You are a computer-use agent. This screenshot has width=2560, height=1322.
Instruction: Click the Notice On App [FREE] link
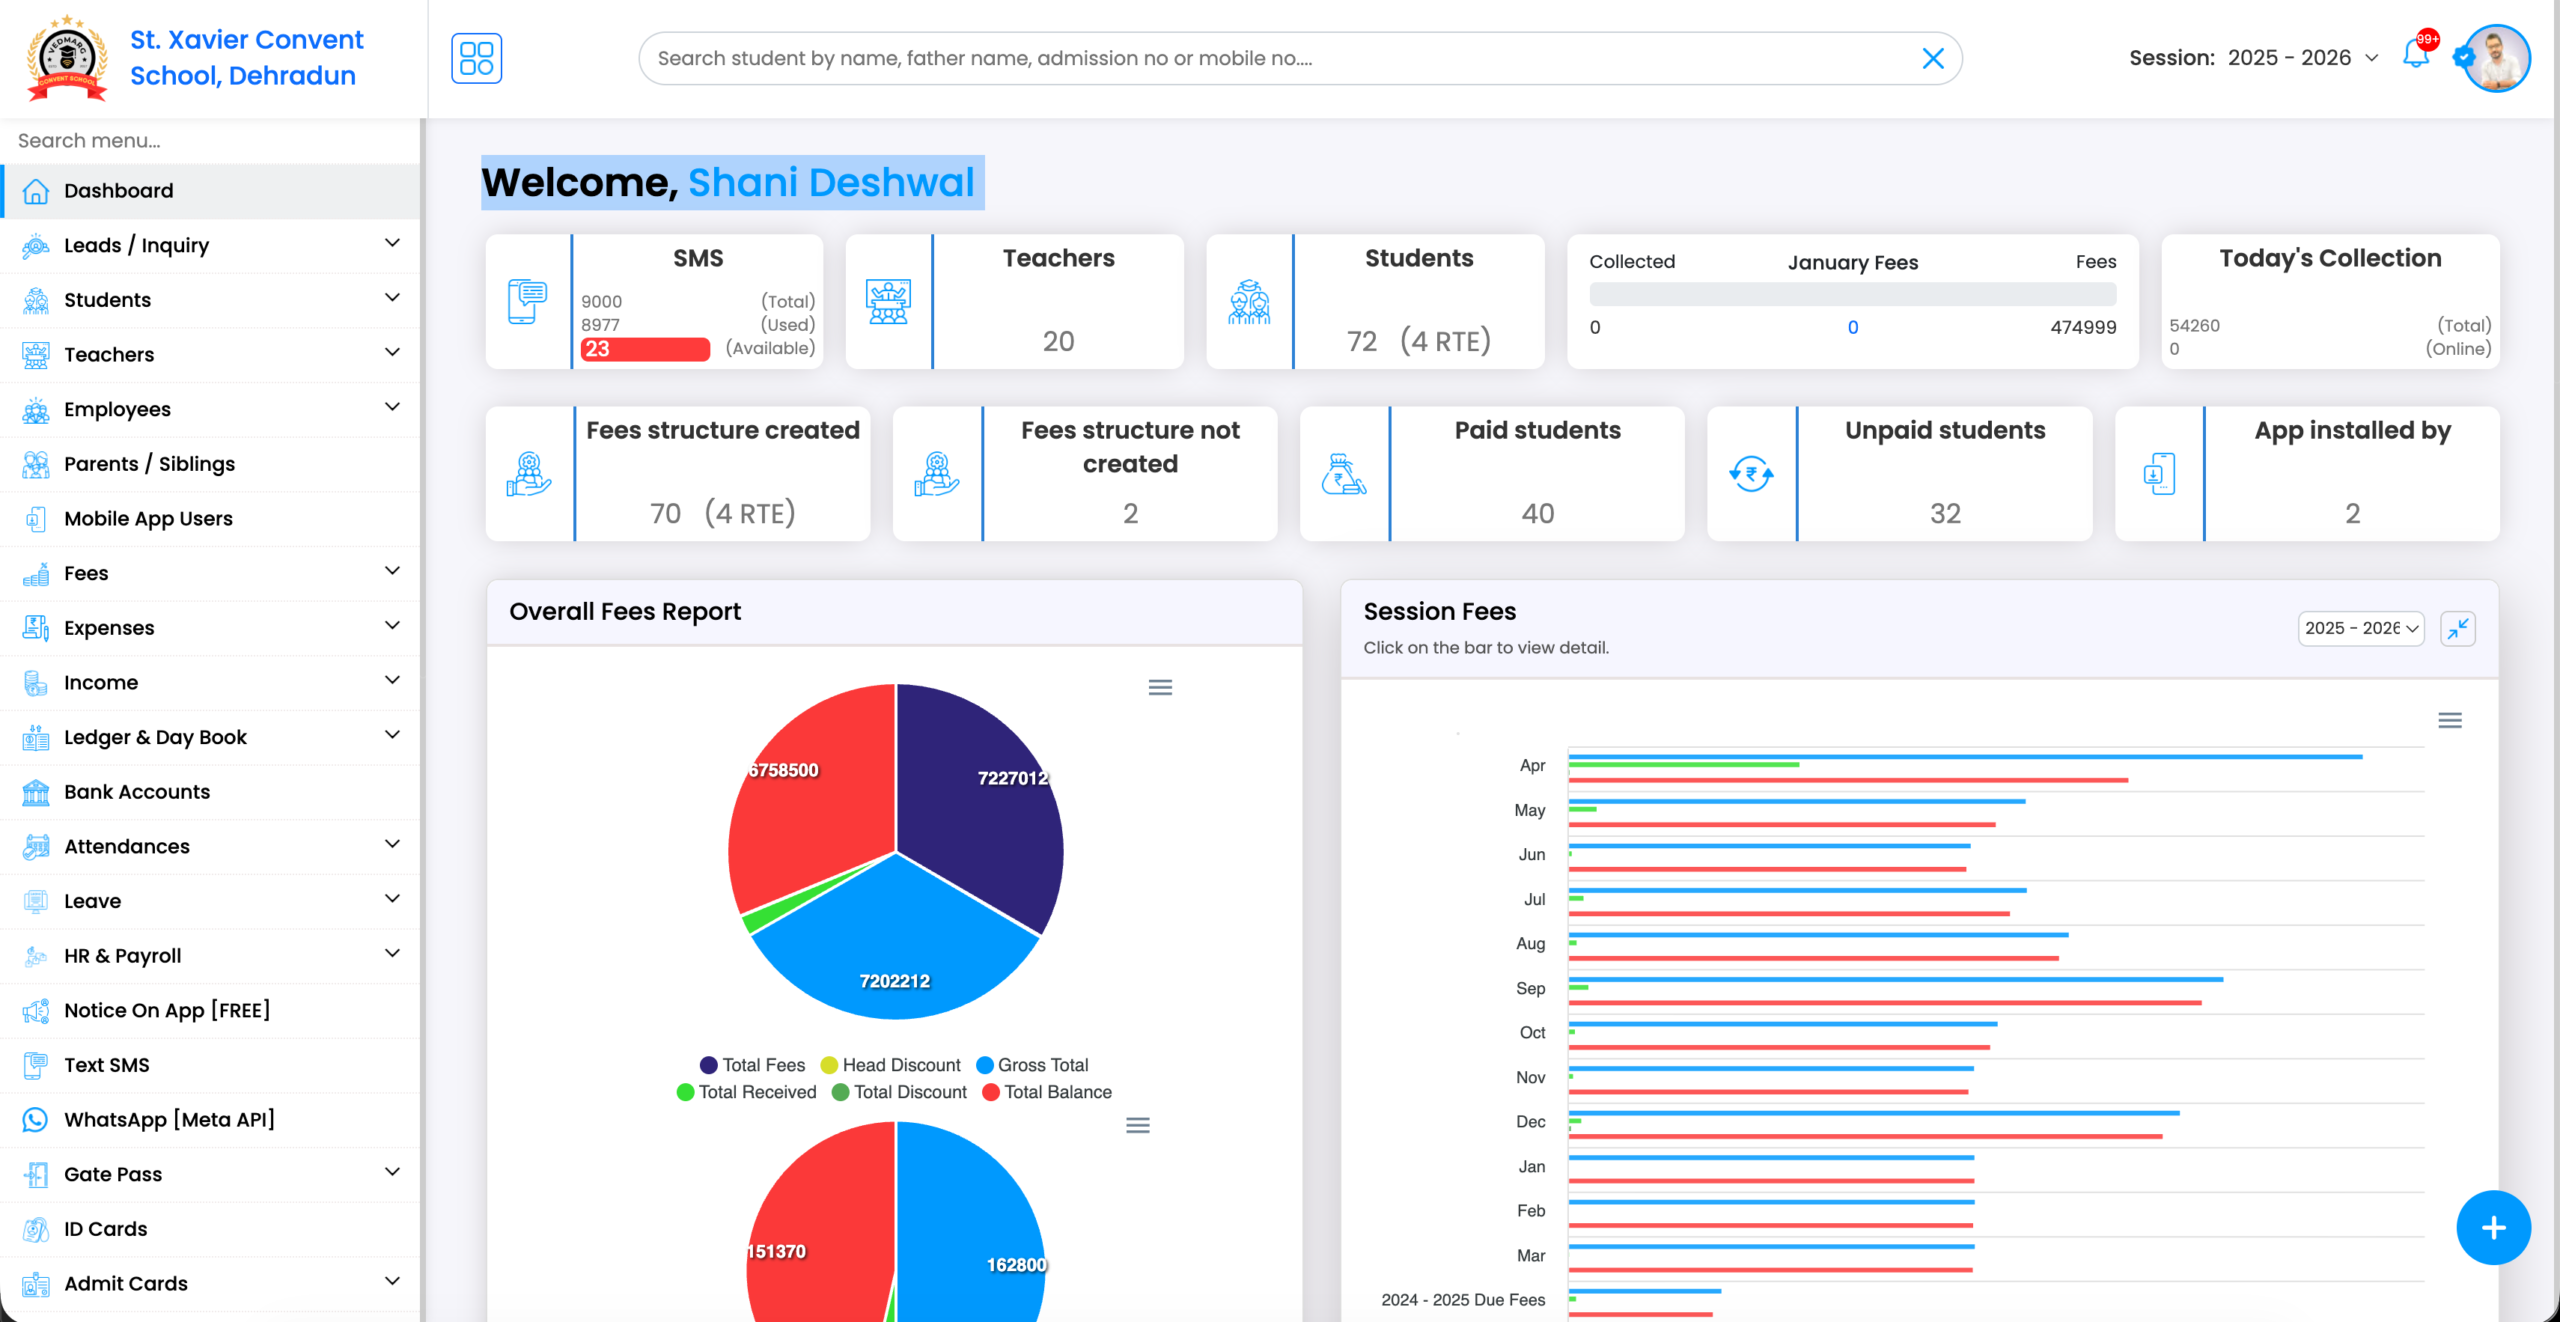point(166,1010)
